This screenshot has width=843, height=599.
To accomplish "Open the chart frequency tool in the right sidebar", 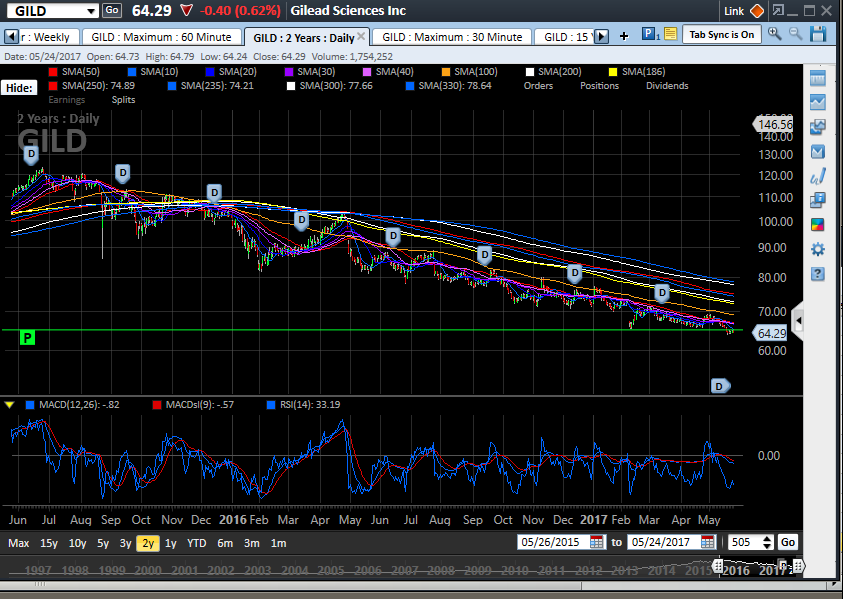I will tap(817, 78).
